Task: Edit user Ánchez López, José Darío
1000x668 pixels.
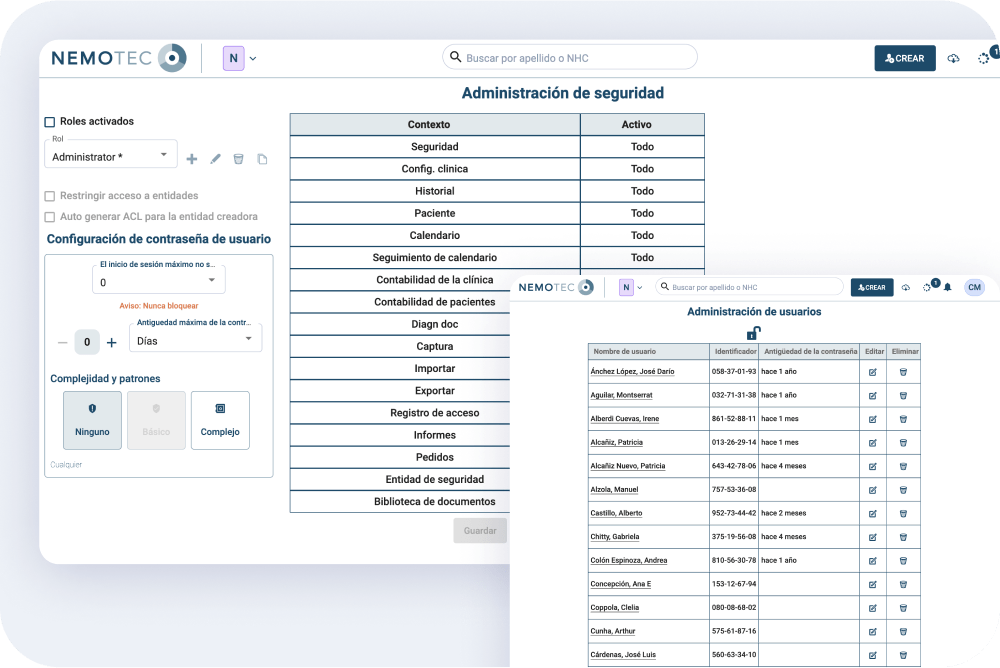Action: [x=872, y=372]
